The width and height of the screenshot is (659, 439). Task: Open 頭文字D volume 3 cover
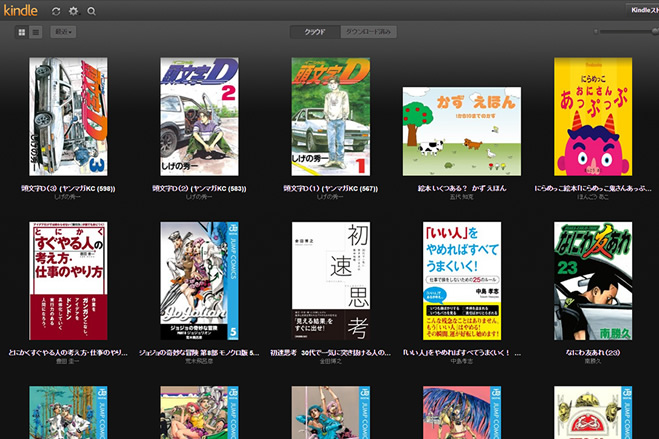(68, 117)
